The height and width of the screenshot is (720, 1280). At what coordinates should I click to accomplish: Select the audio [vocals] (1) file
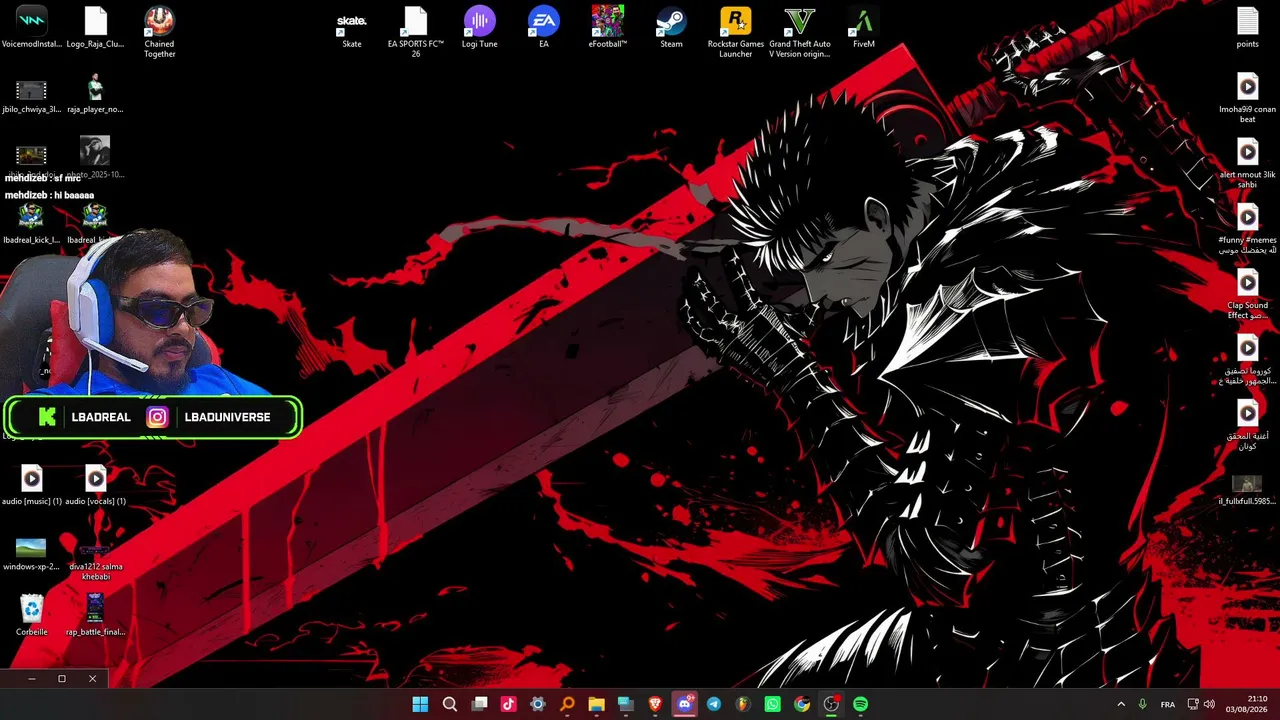[x=95, y=485]
